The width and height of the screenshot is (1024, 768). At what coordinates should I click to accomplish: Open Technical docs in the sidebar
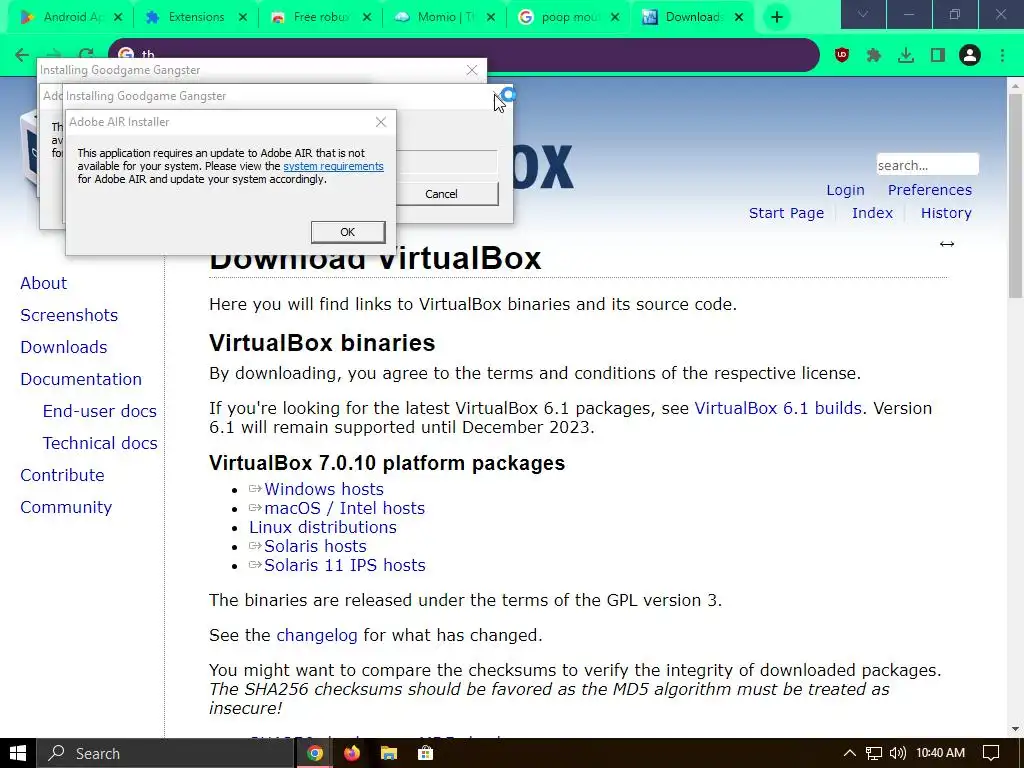(100, 443)
